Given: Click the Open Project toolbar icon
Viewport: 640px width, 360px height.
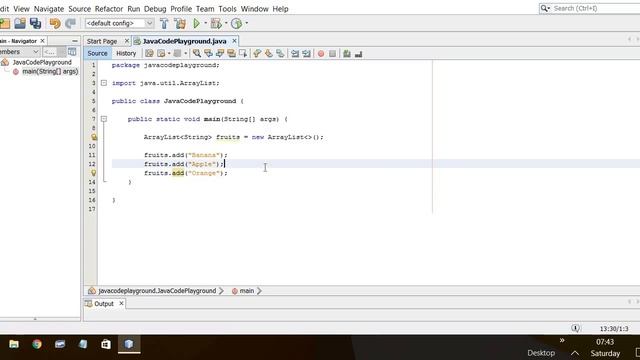Looking at the screenshot, I should pos(20,23).
